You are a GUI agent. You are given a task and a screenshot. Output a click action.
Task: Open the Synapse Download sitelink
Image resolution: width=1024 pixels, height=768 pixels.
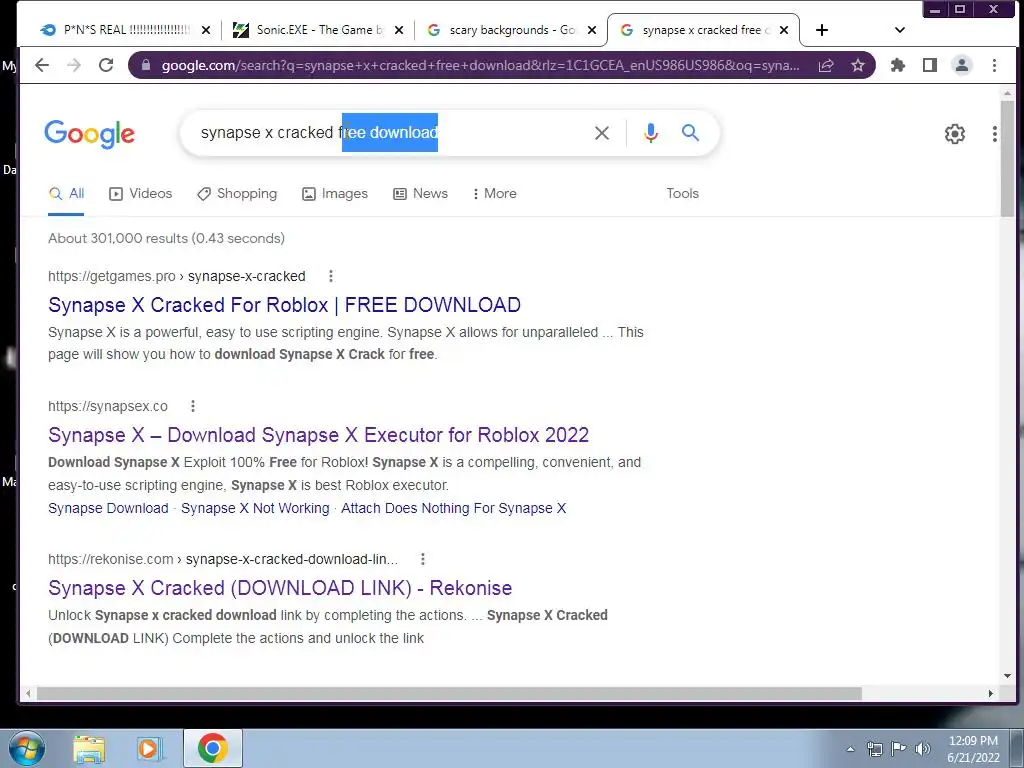click(x=108, y=508)
